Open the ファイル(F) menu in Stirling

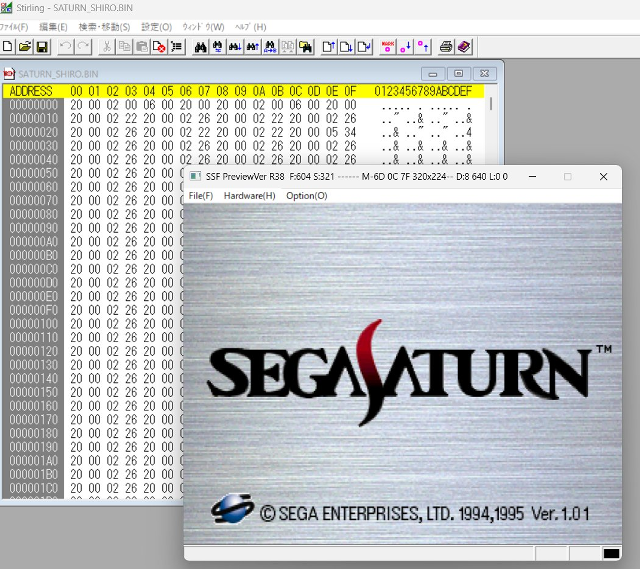click(14, 27)
